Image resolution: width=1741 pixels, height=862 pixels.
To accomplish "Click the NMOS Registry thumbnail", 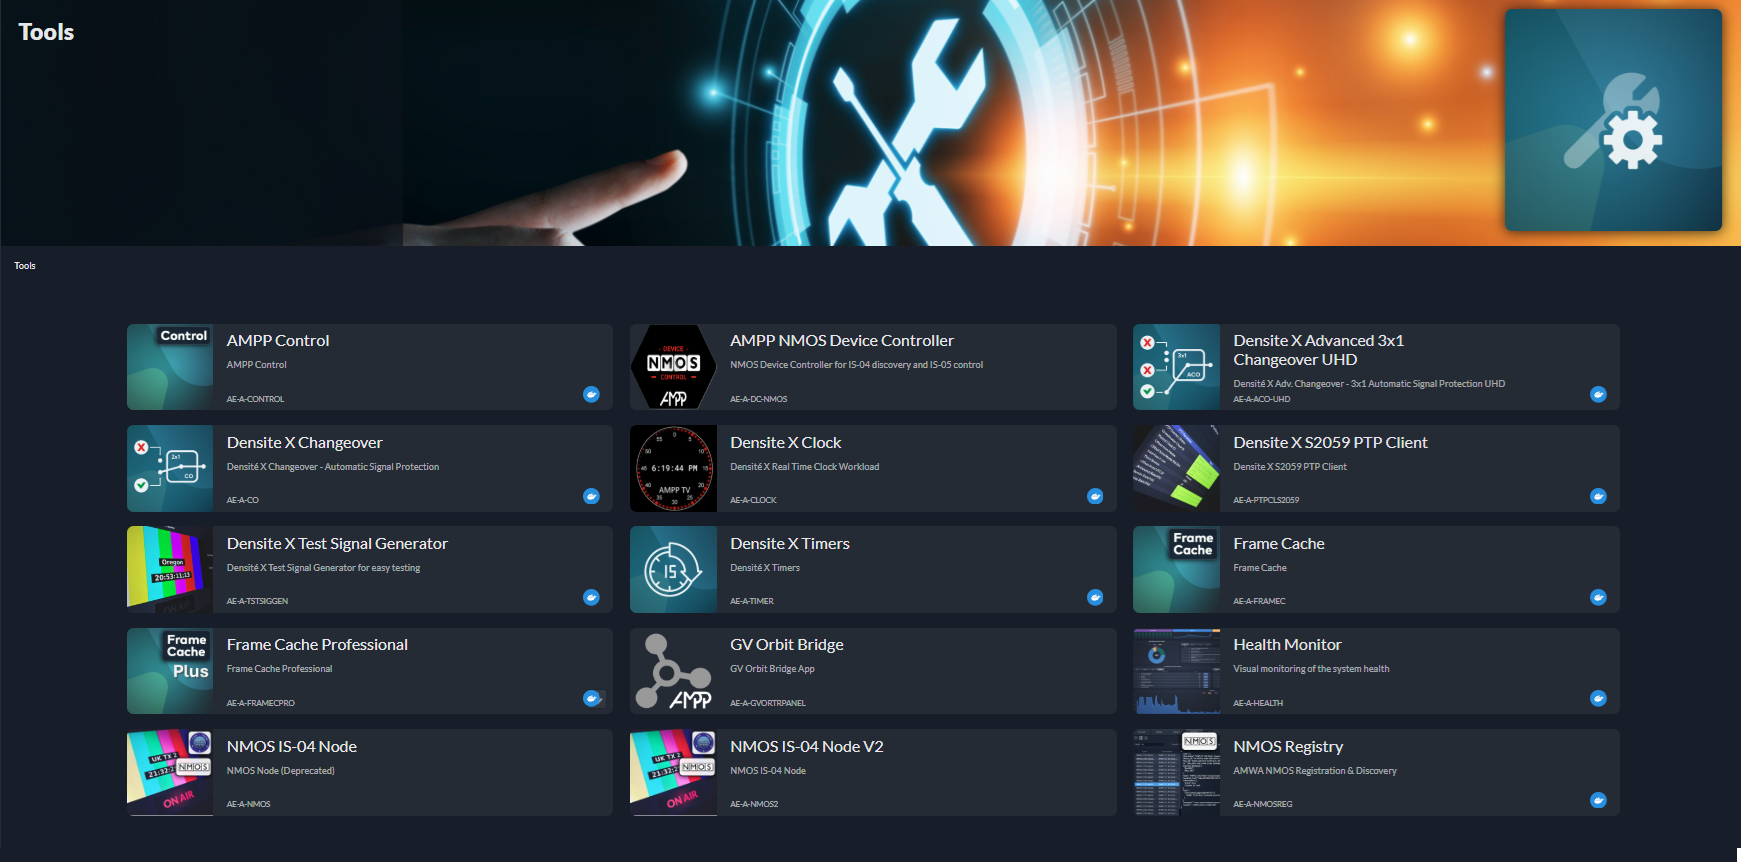I will [1176, 772].
